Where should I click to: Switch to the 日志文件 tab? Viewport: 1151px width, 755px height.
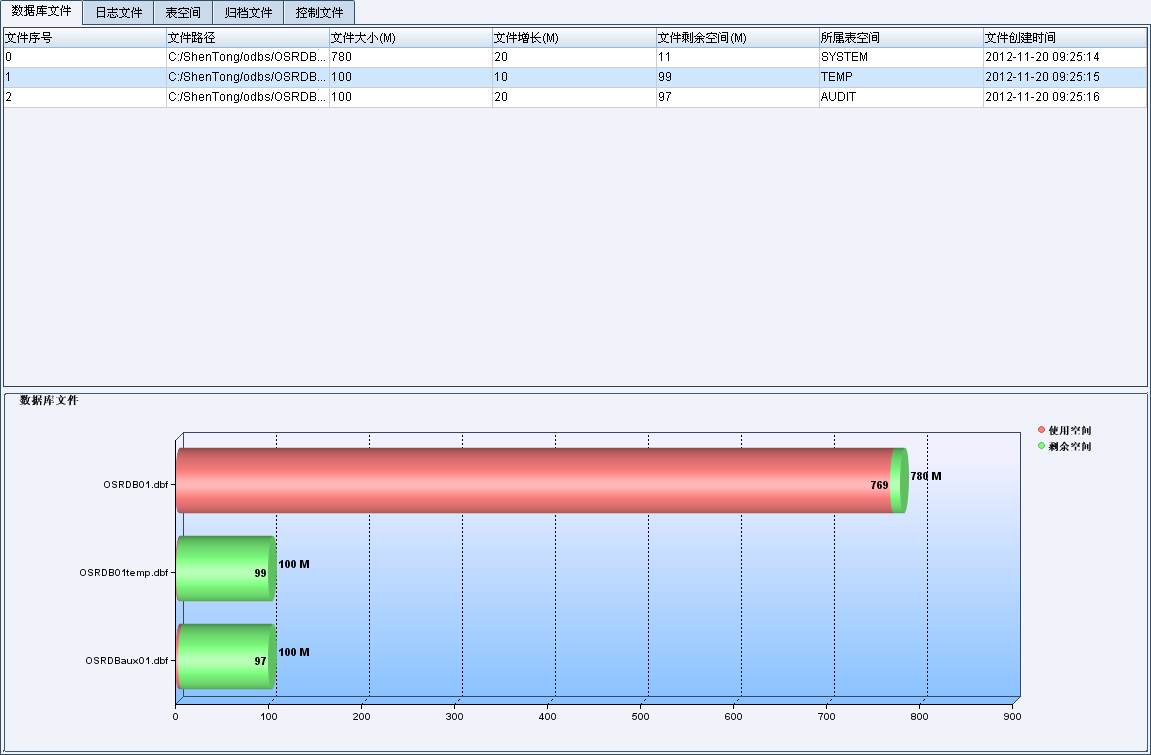pyautogui.click(x=119, y=13)
